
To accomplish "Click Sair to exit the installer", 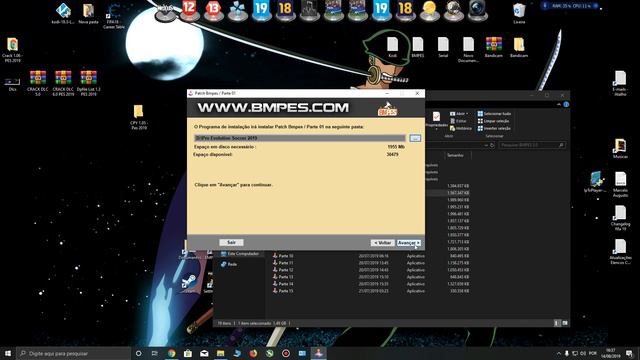I will pyautogui.click(x=231, y=242).
